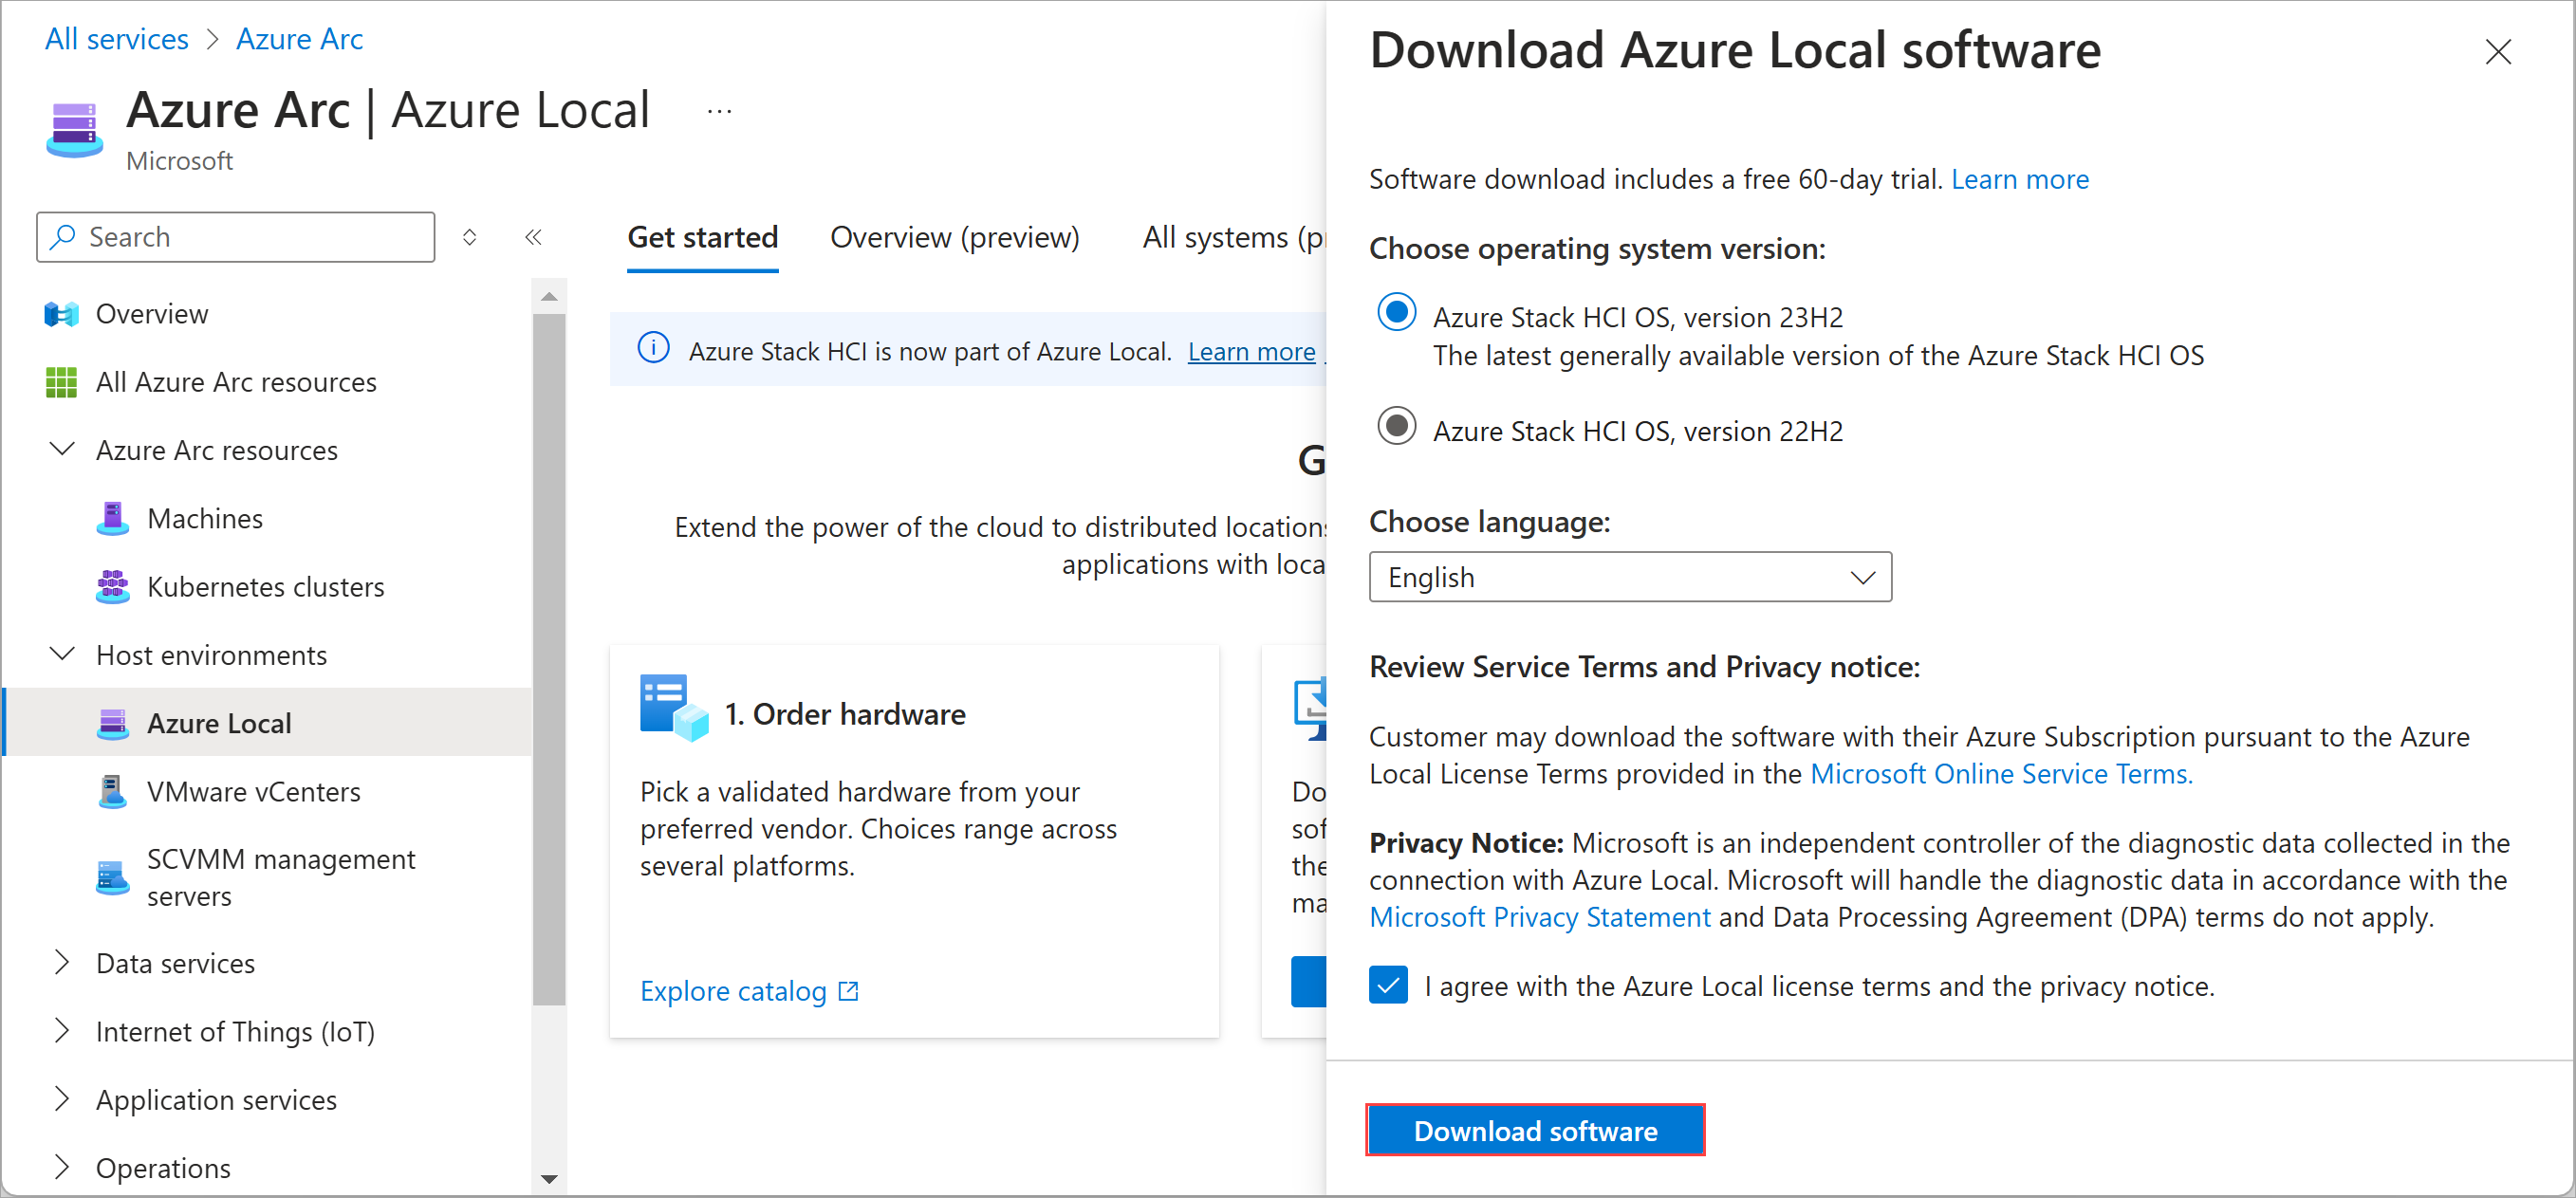Uncheck the license terms agreement checkbox
The height and width of the screenshot is (1198, 2576).
(x=1388, y=985)
